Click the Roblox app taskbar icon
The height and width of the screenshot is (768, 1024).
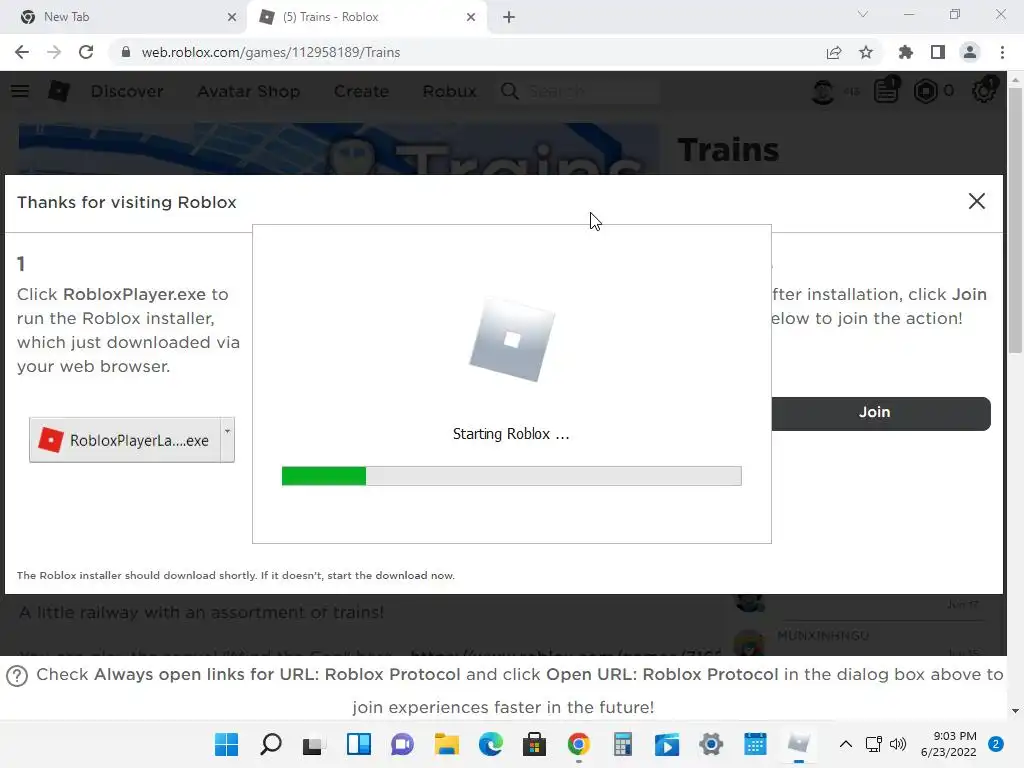(799, 744)
